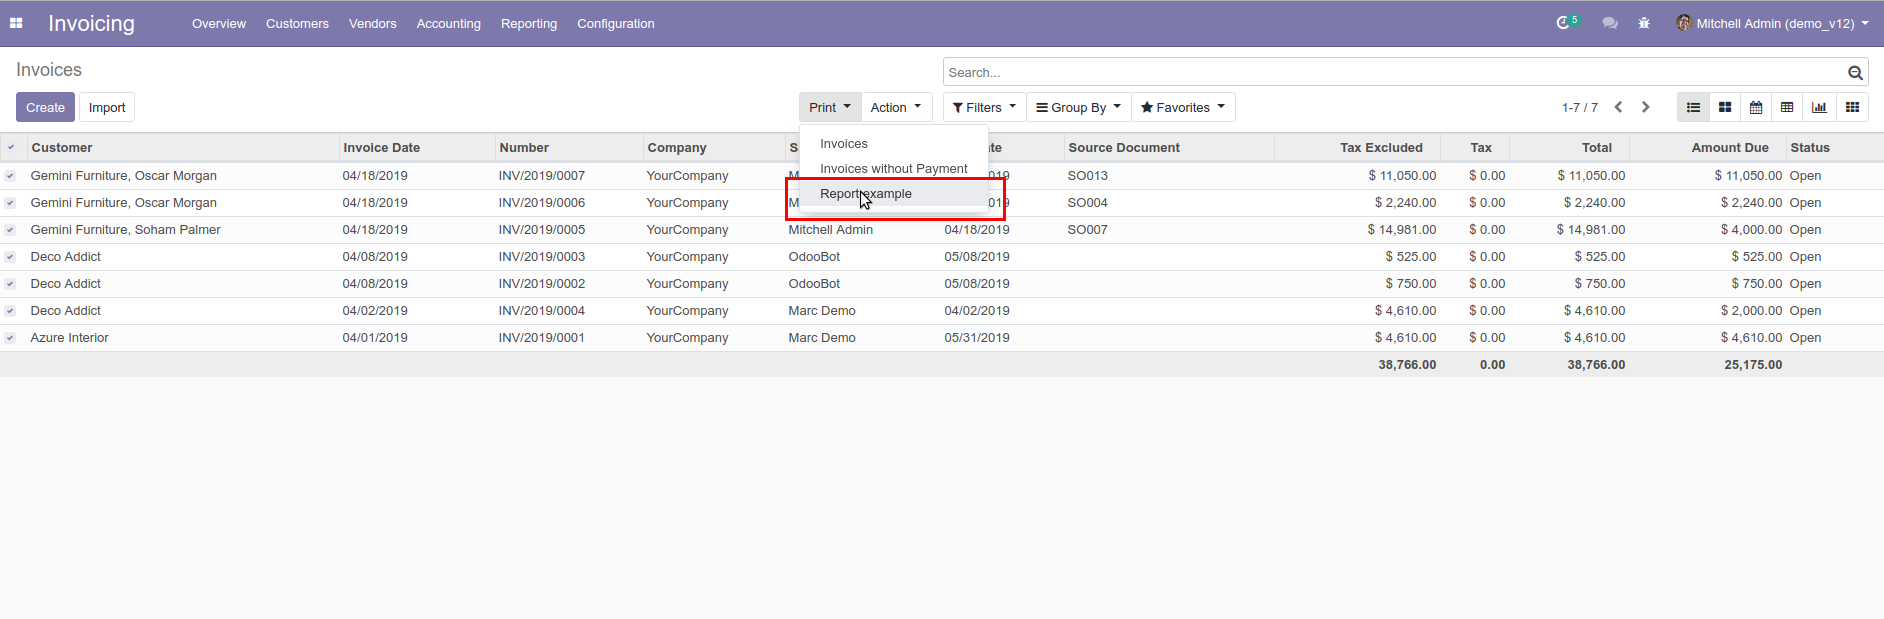Click the Create button
The image size is (1884, 619).
tap(45, 107)
